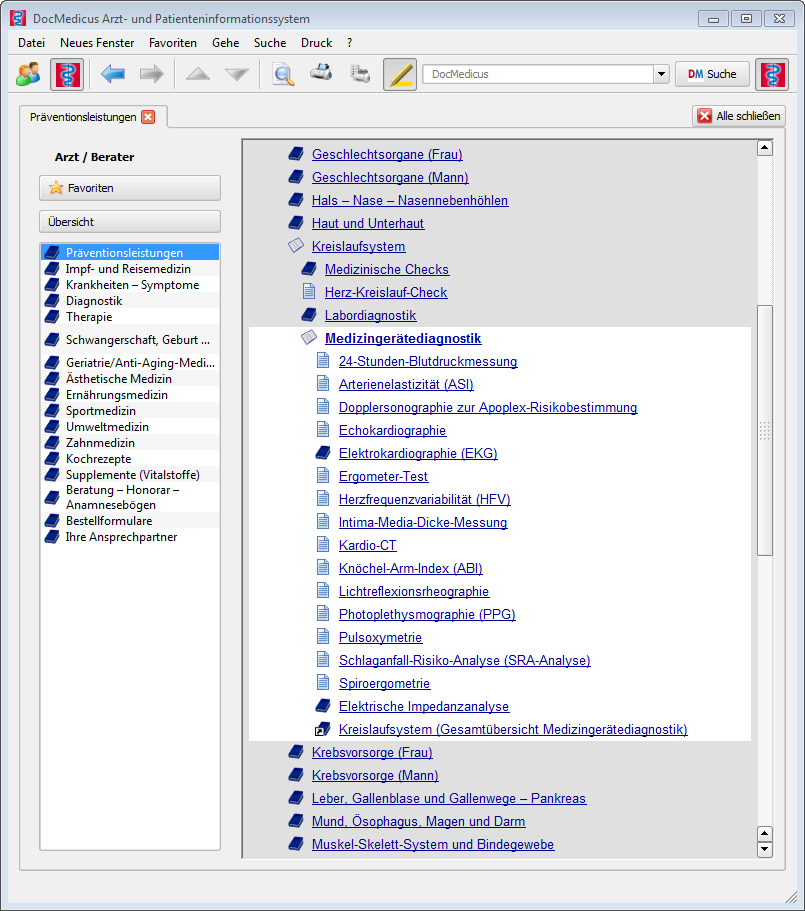Screen dimensions: 805x911
Task: Click book icon beside Krebsvorsorge (Frau)
Action: [296, 752]
